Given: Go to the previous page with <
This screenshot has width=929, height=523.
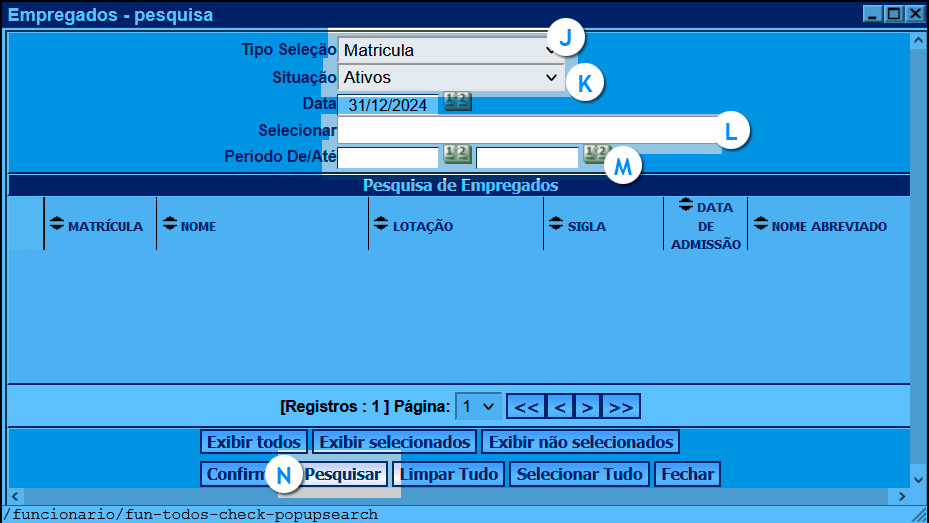Looking at the screenshot, I should [x=560, y=407].
